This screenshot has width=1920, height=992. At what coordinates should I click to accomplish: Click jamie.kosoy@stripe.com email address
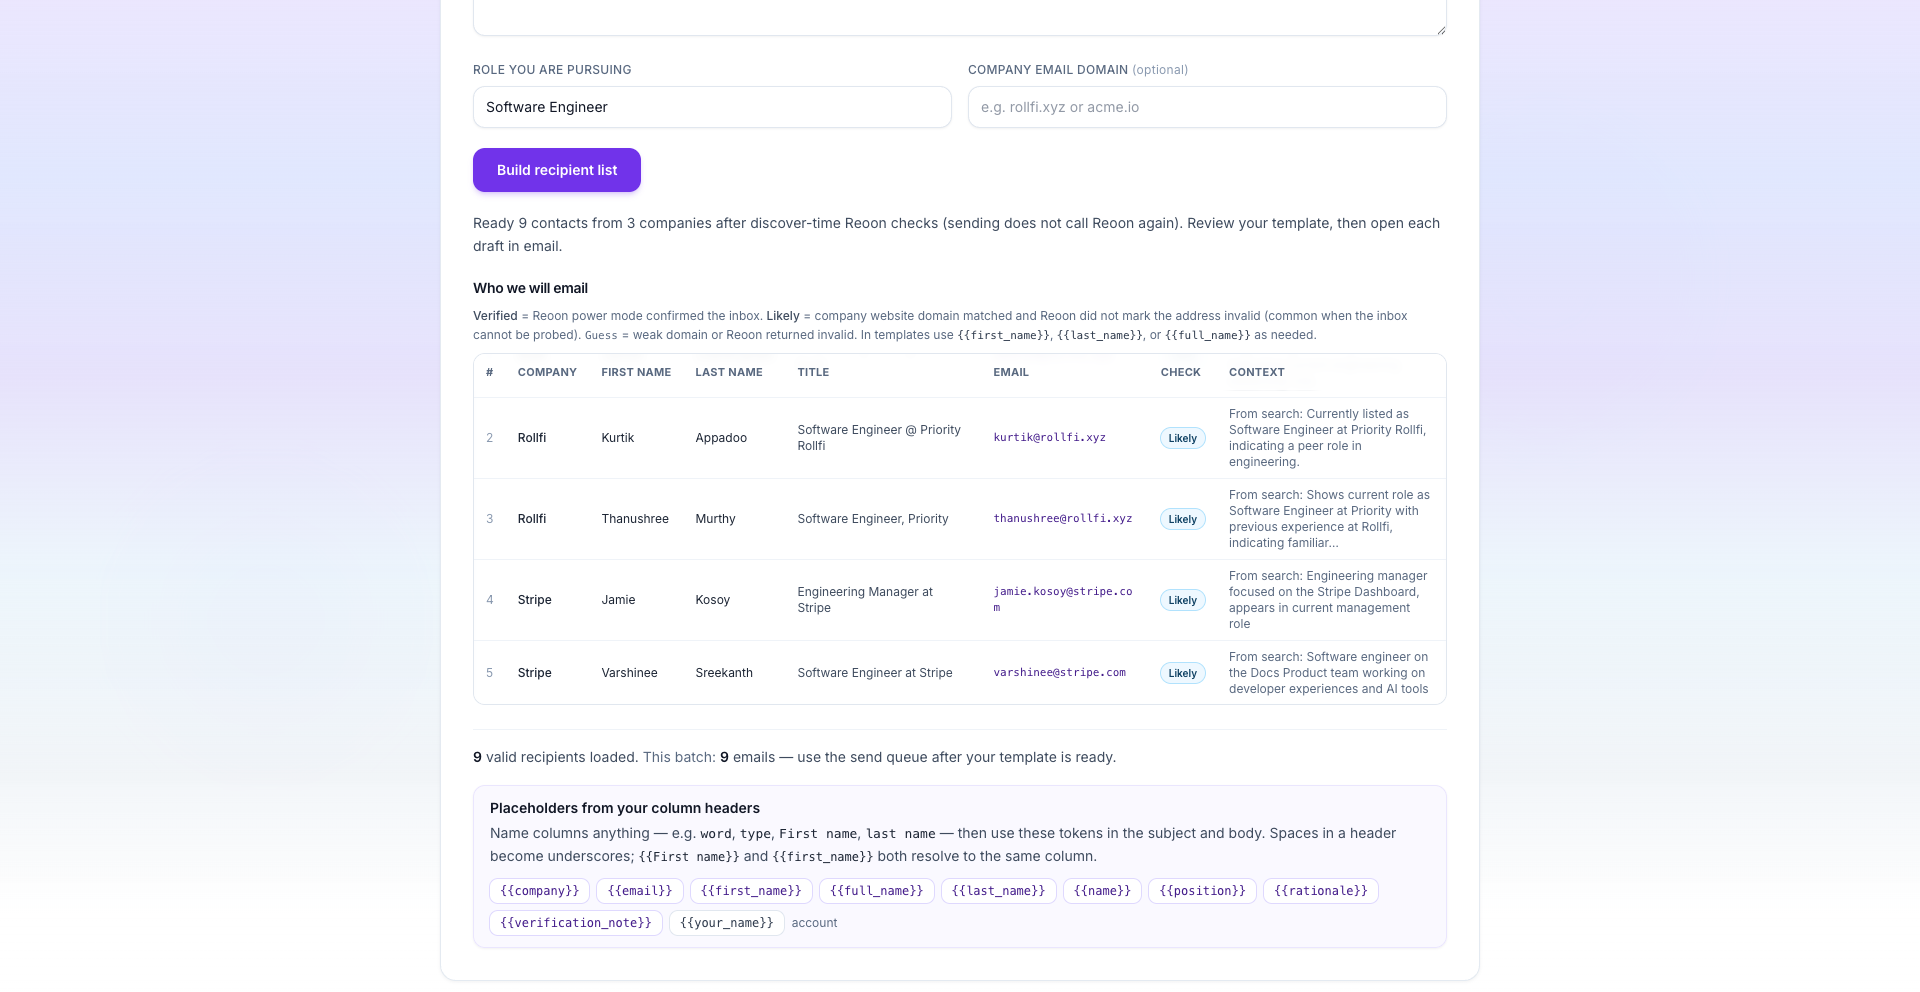pos(1062,600)
